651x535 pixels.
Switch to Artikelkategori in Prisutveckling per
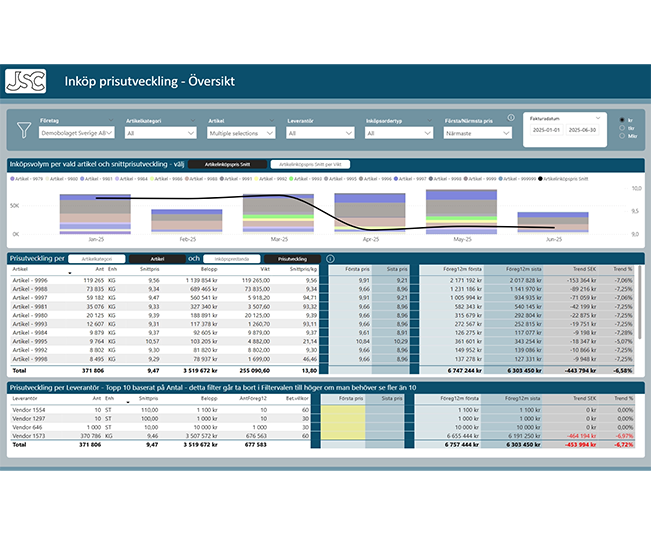(x=97, y=259)
